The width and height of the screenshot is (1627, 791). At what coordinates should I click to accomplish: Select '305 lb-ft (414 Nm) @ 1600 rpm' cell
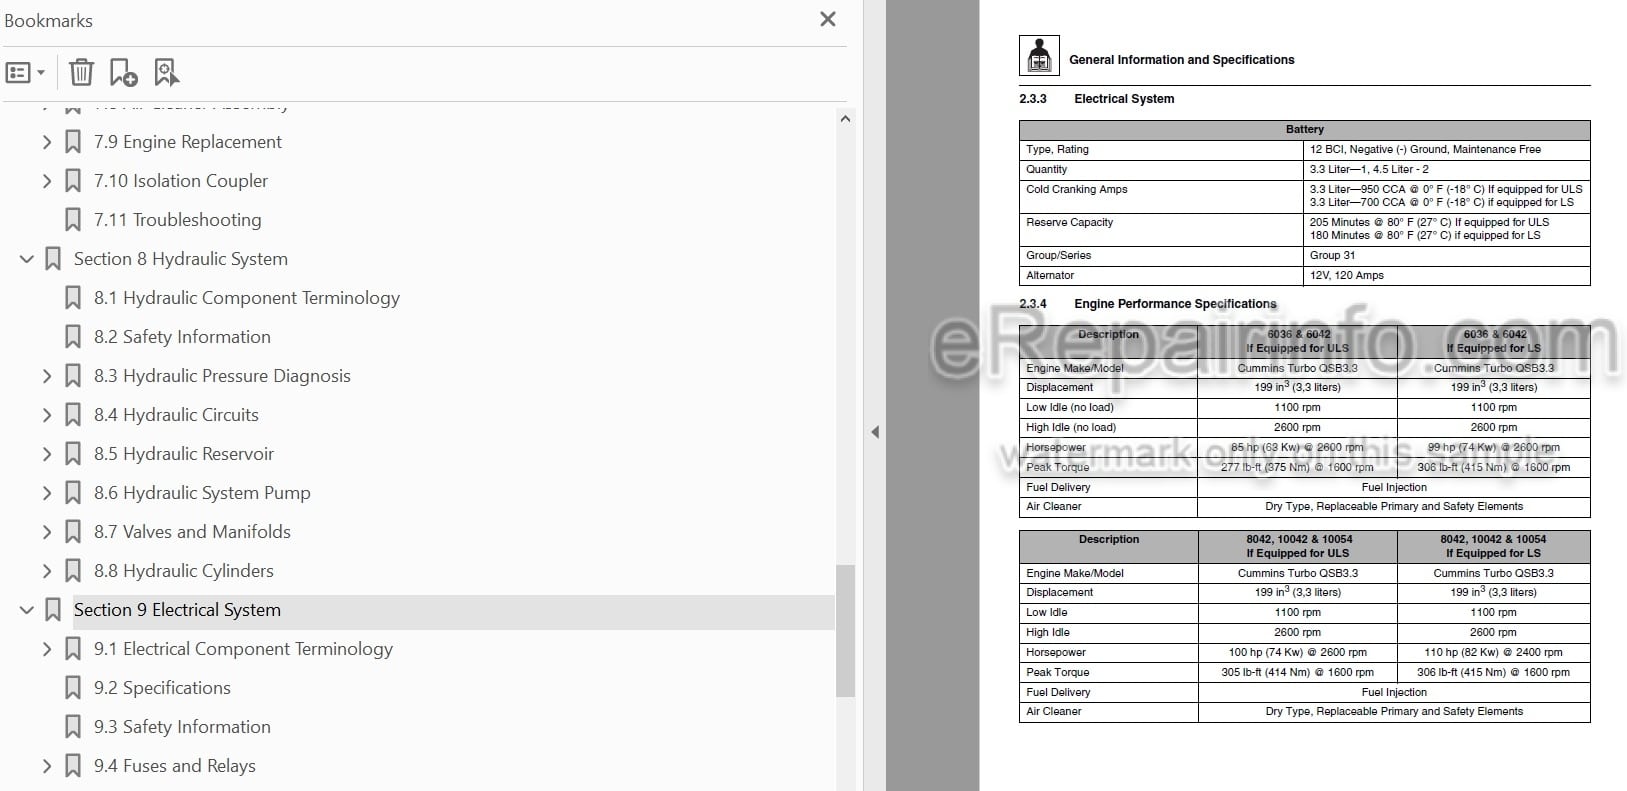(x=1297, y=672)
